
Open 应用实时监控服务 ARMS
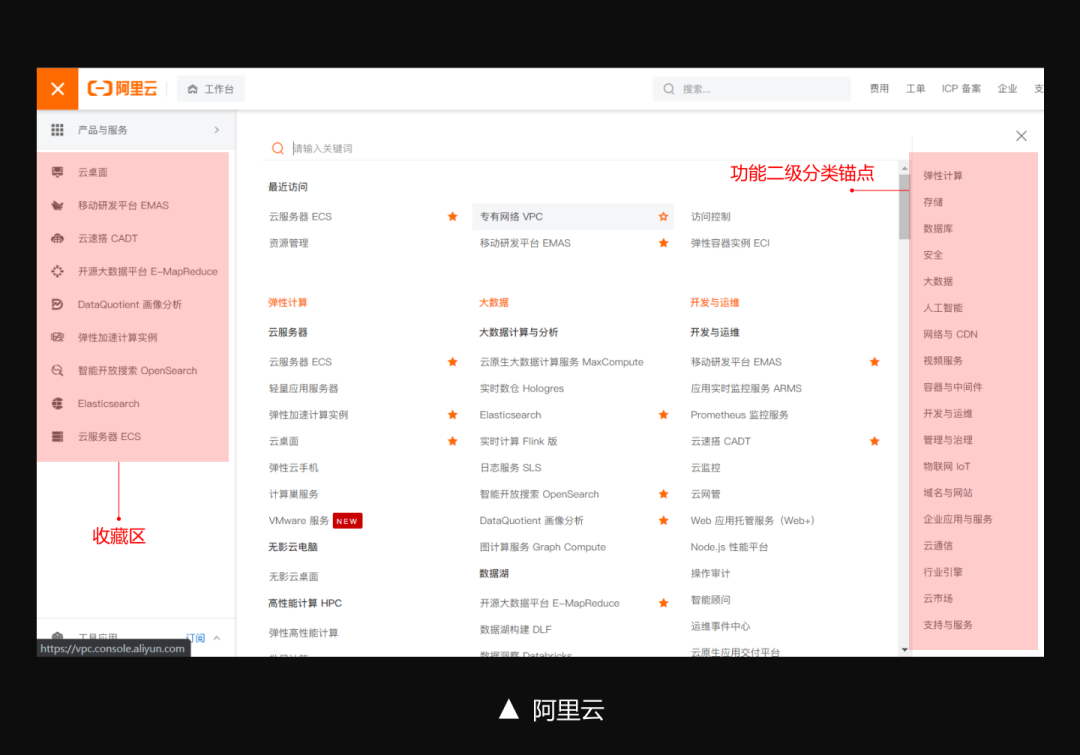point(746,389)
